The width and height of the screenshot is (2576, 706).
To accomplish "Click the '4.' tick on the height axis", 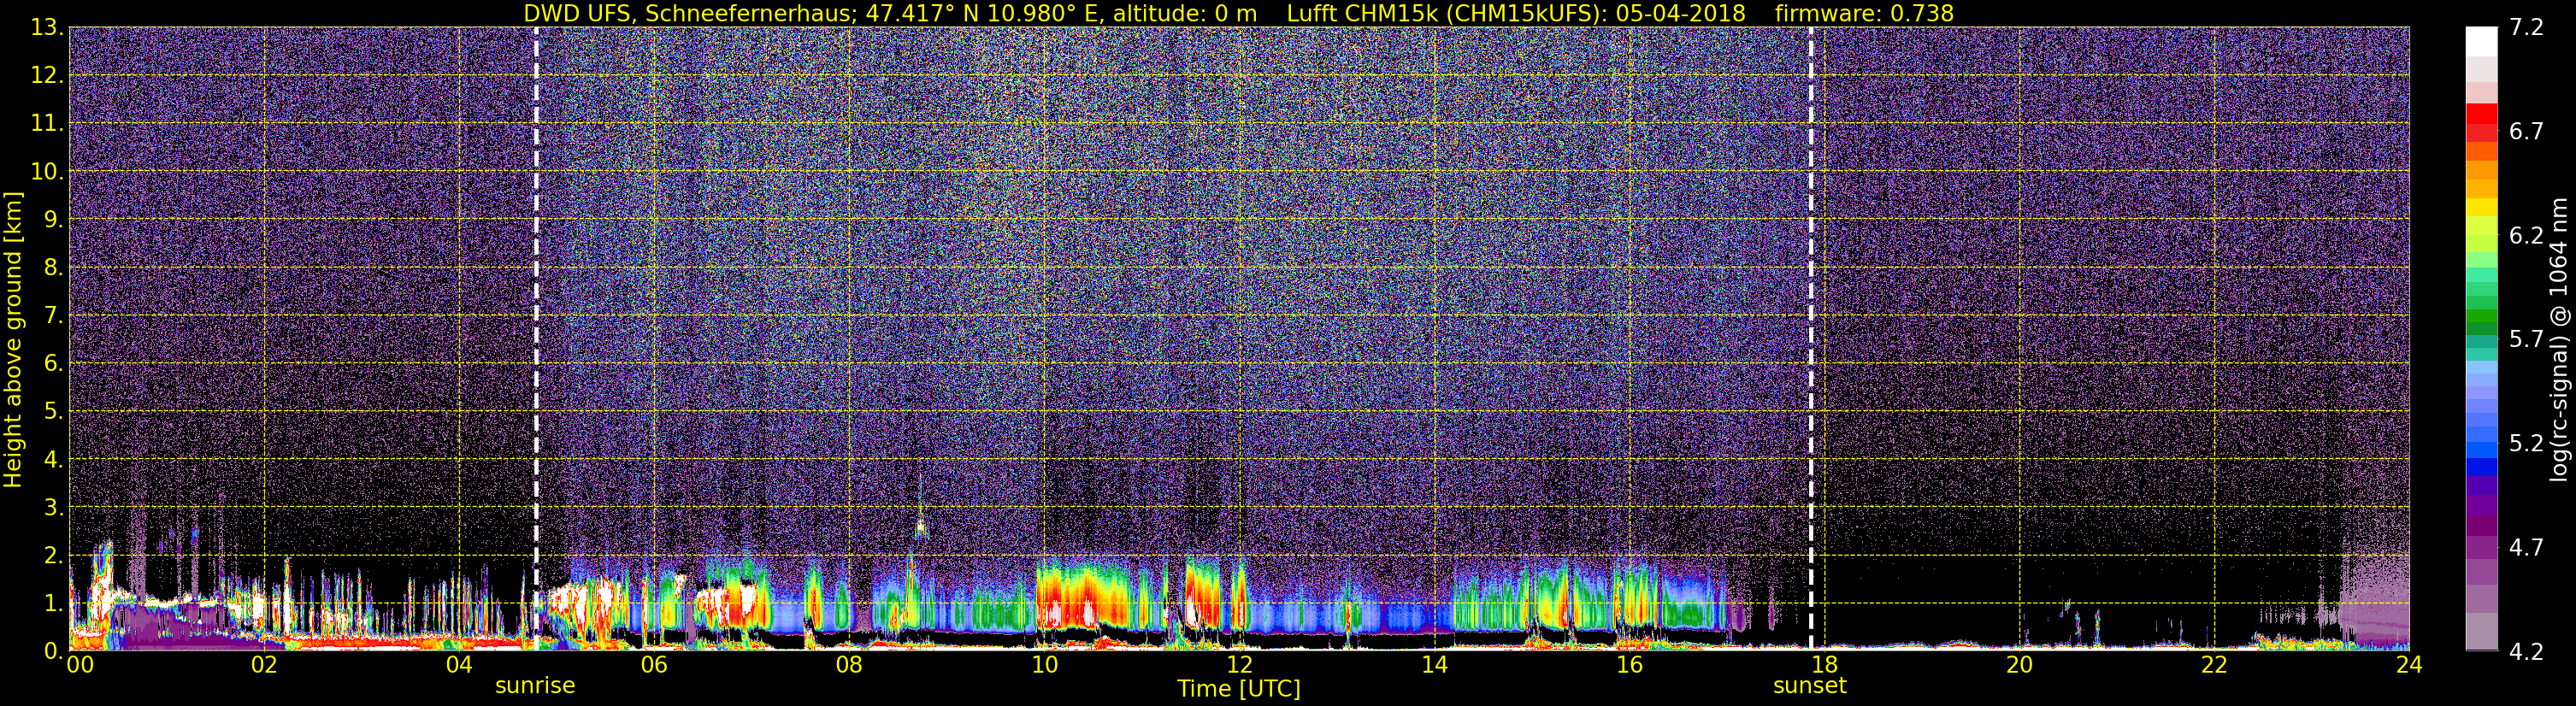I will click(x=53, y=459).
